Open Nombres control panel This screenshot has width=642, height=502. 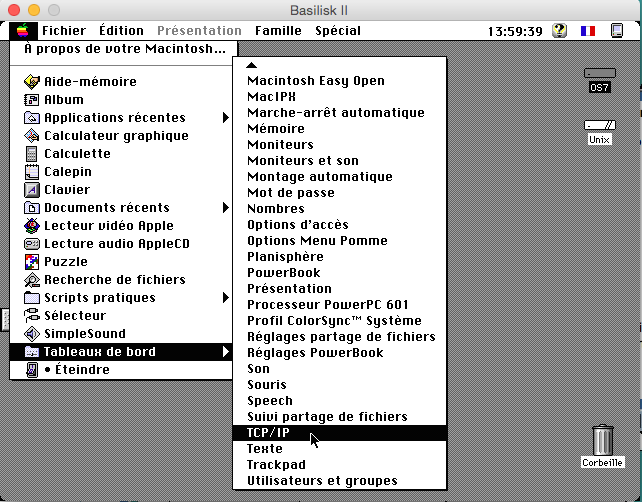click(339, 208)
